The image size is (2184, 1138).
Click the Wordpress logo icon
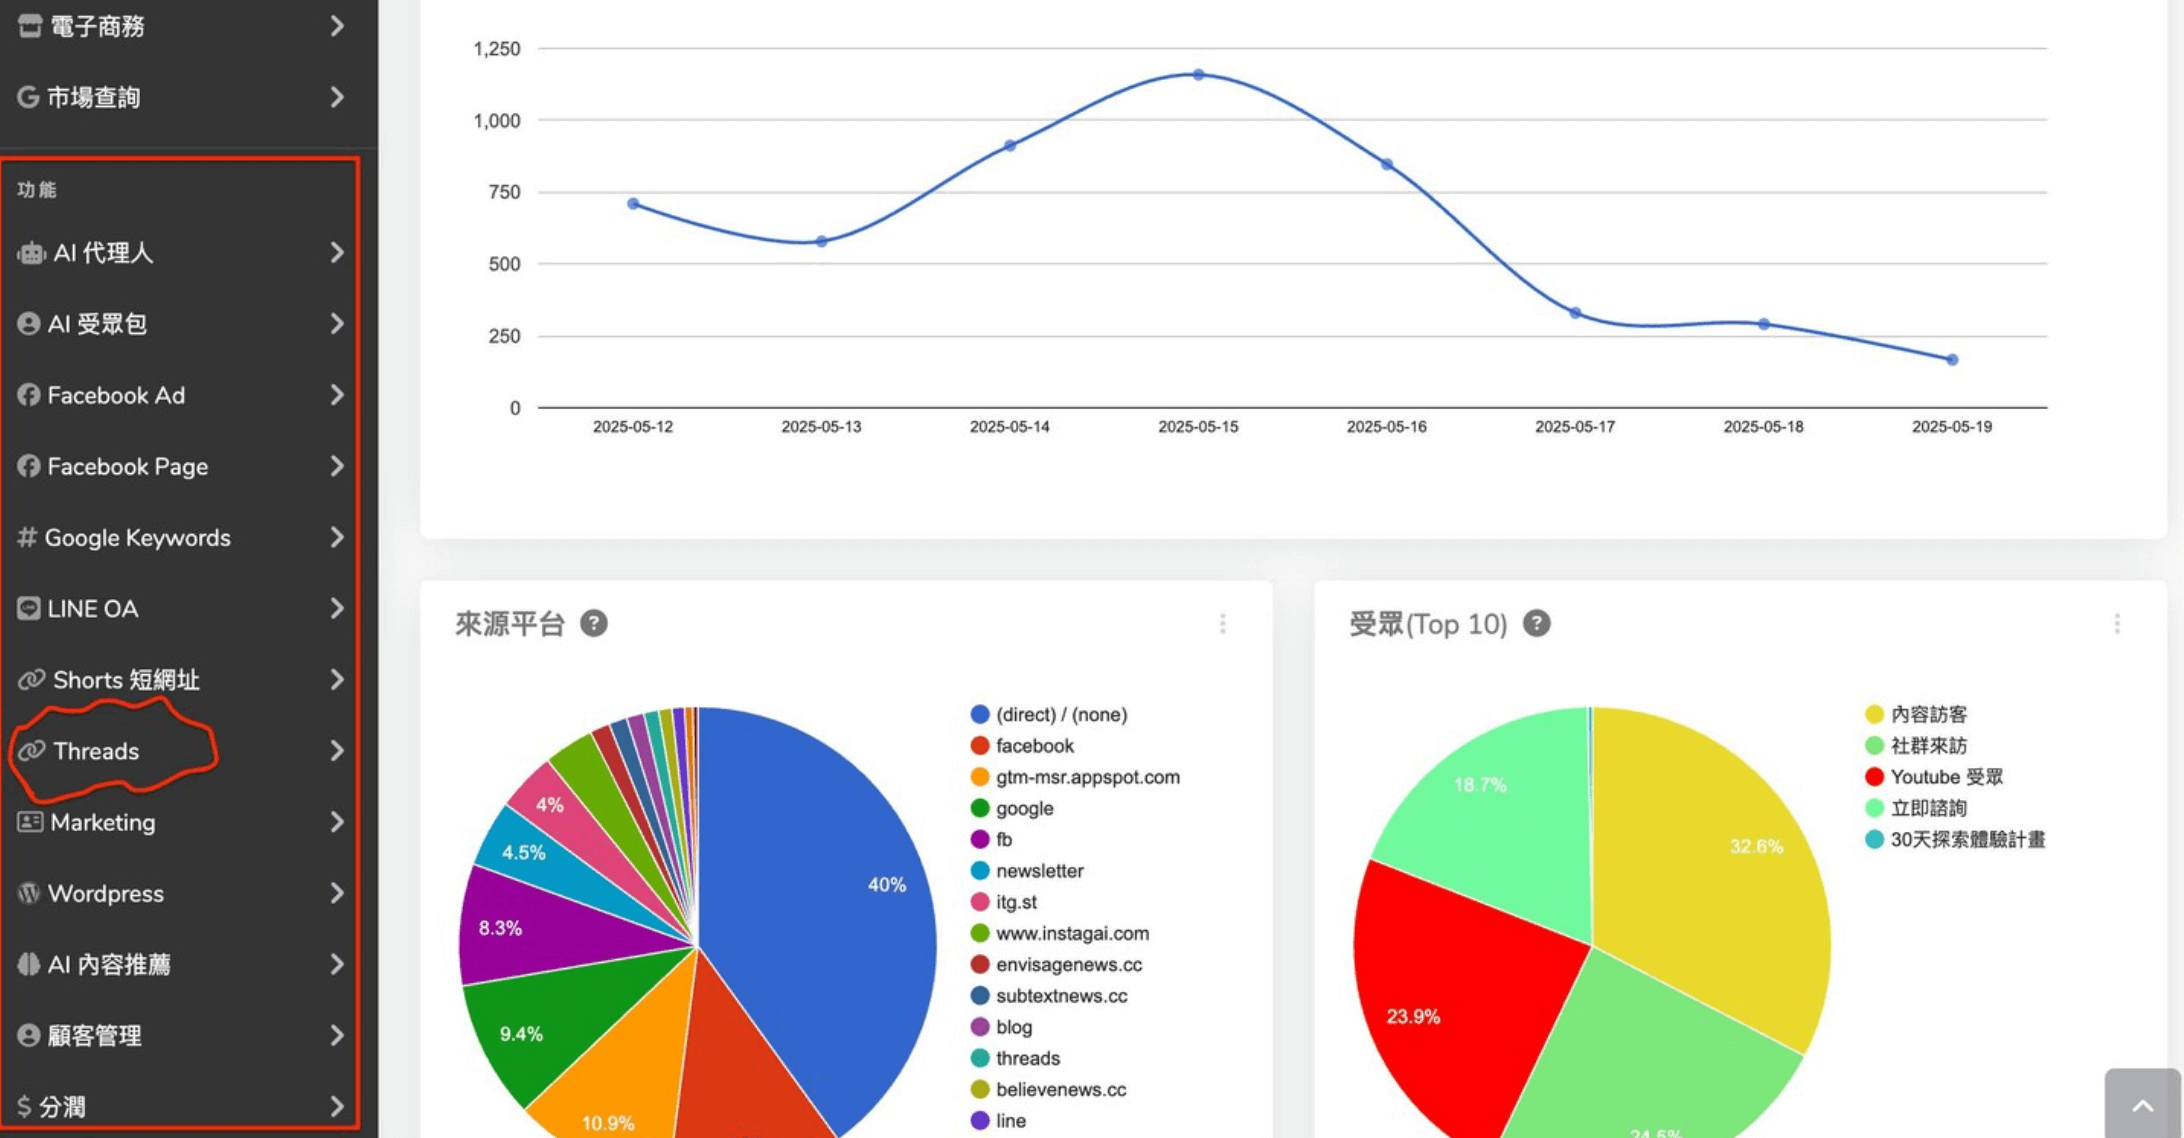(x=29, y=893)
